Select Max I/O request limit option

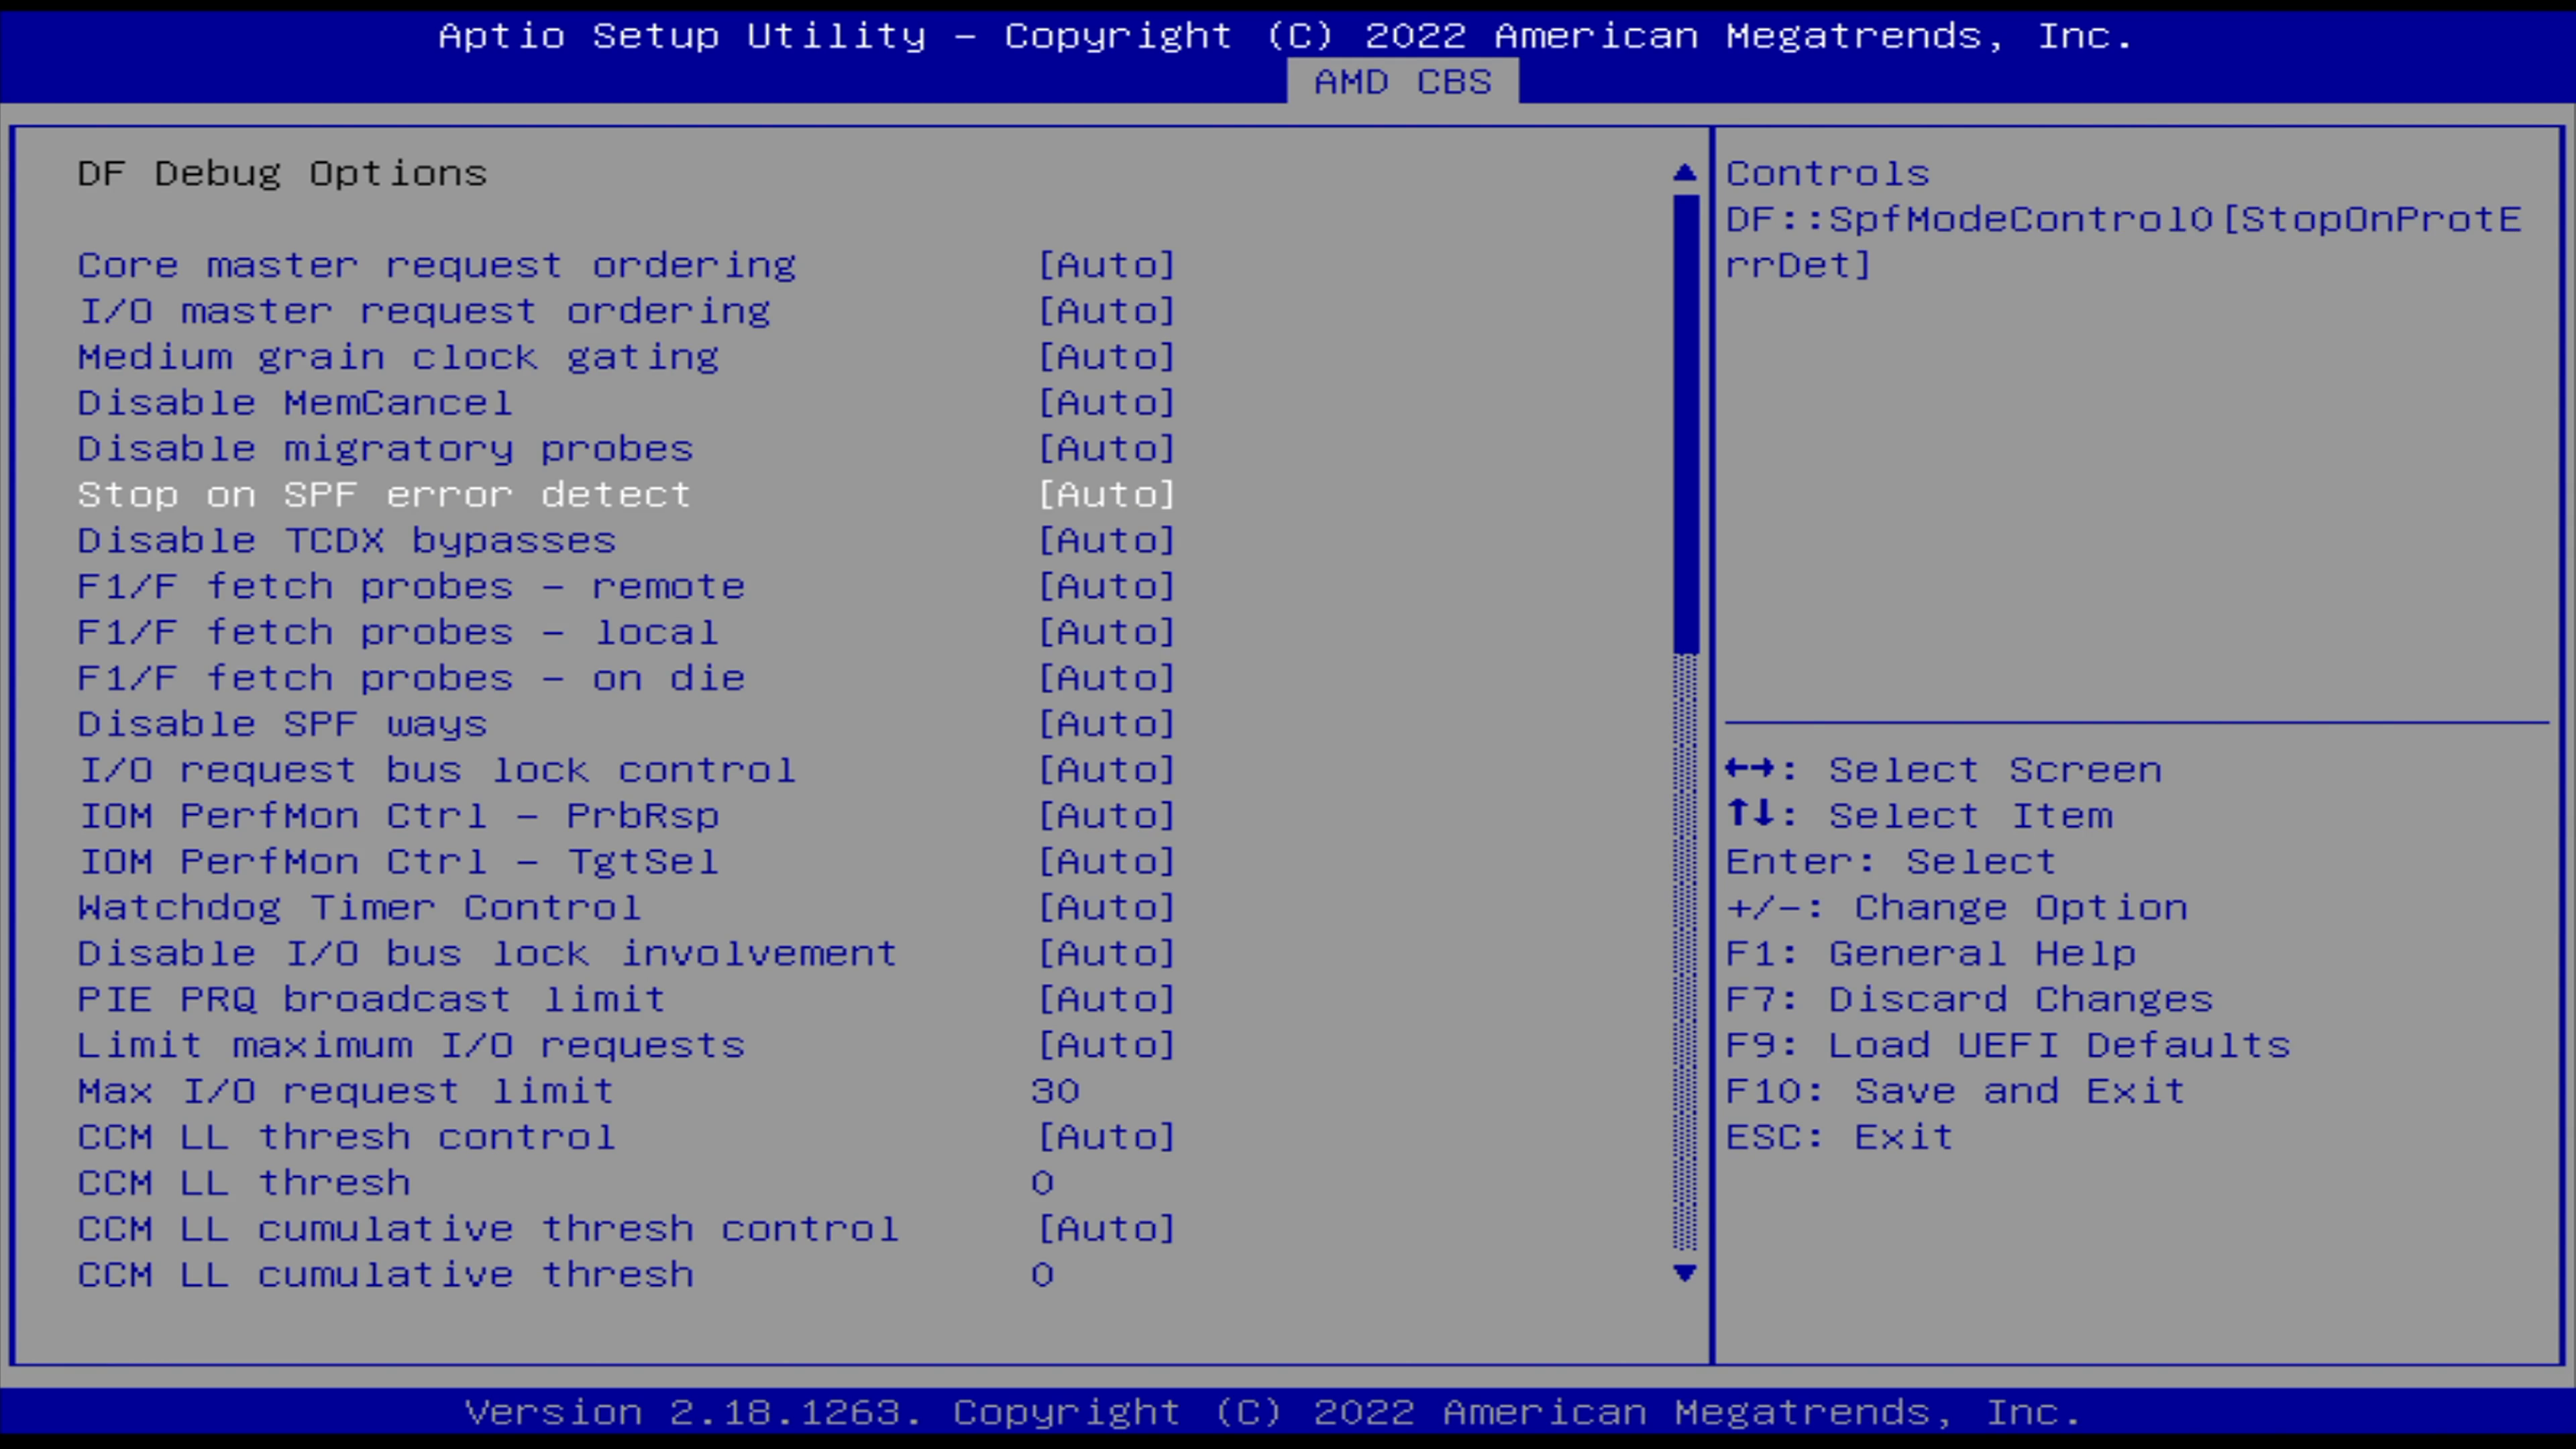[347, 1093]
